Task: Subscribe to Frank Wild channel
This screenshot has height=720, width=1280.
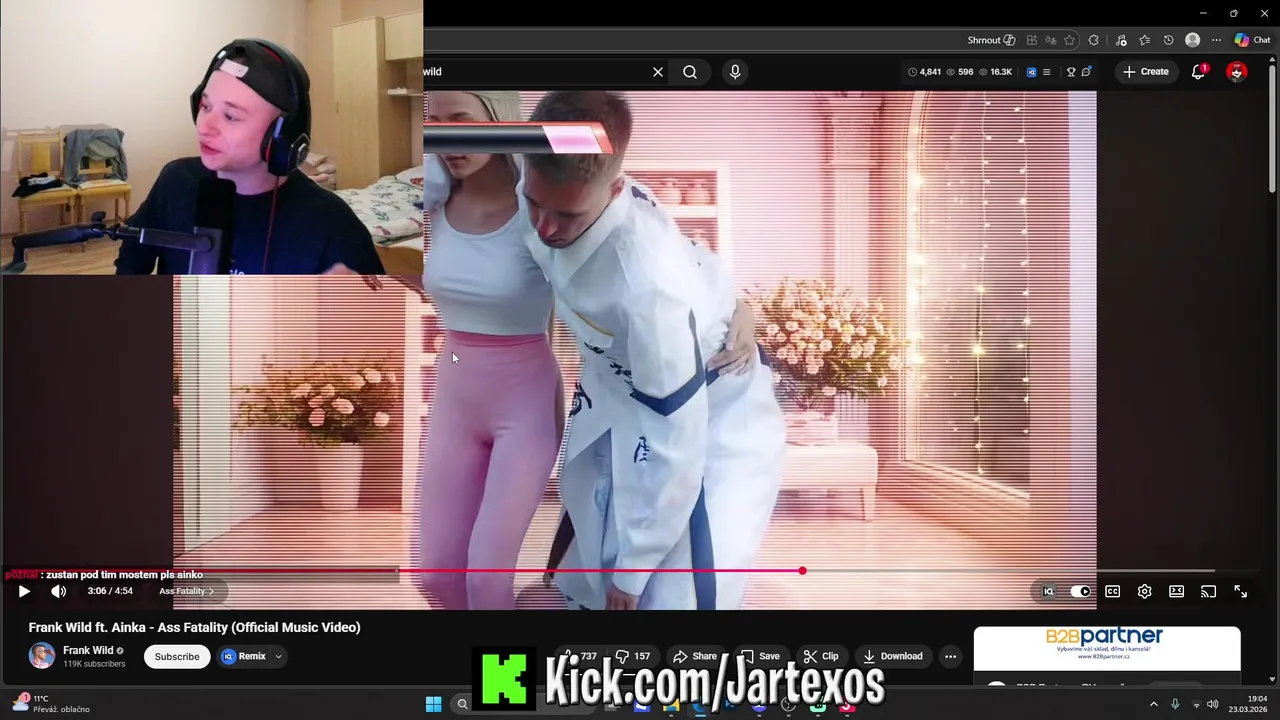Action: click(177, 656)
